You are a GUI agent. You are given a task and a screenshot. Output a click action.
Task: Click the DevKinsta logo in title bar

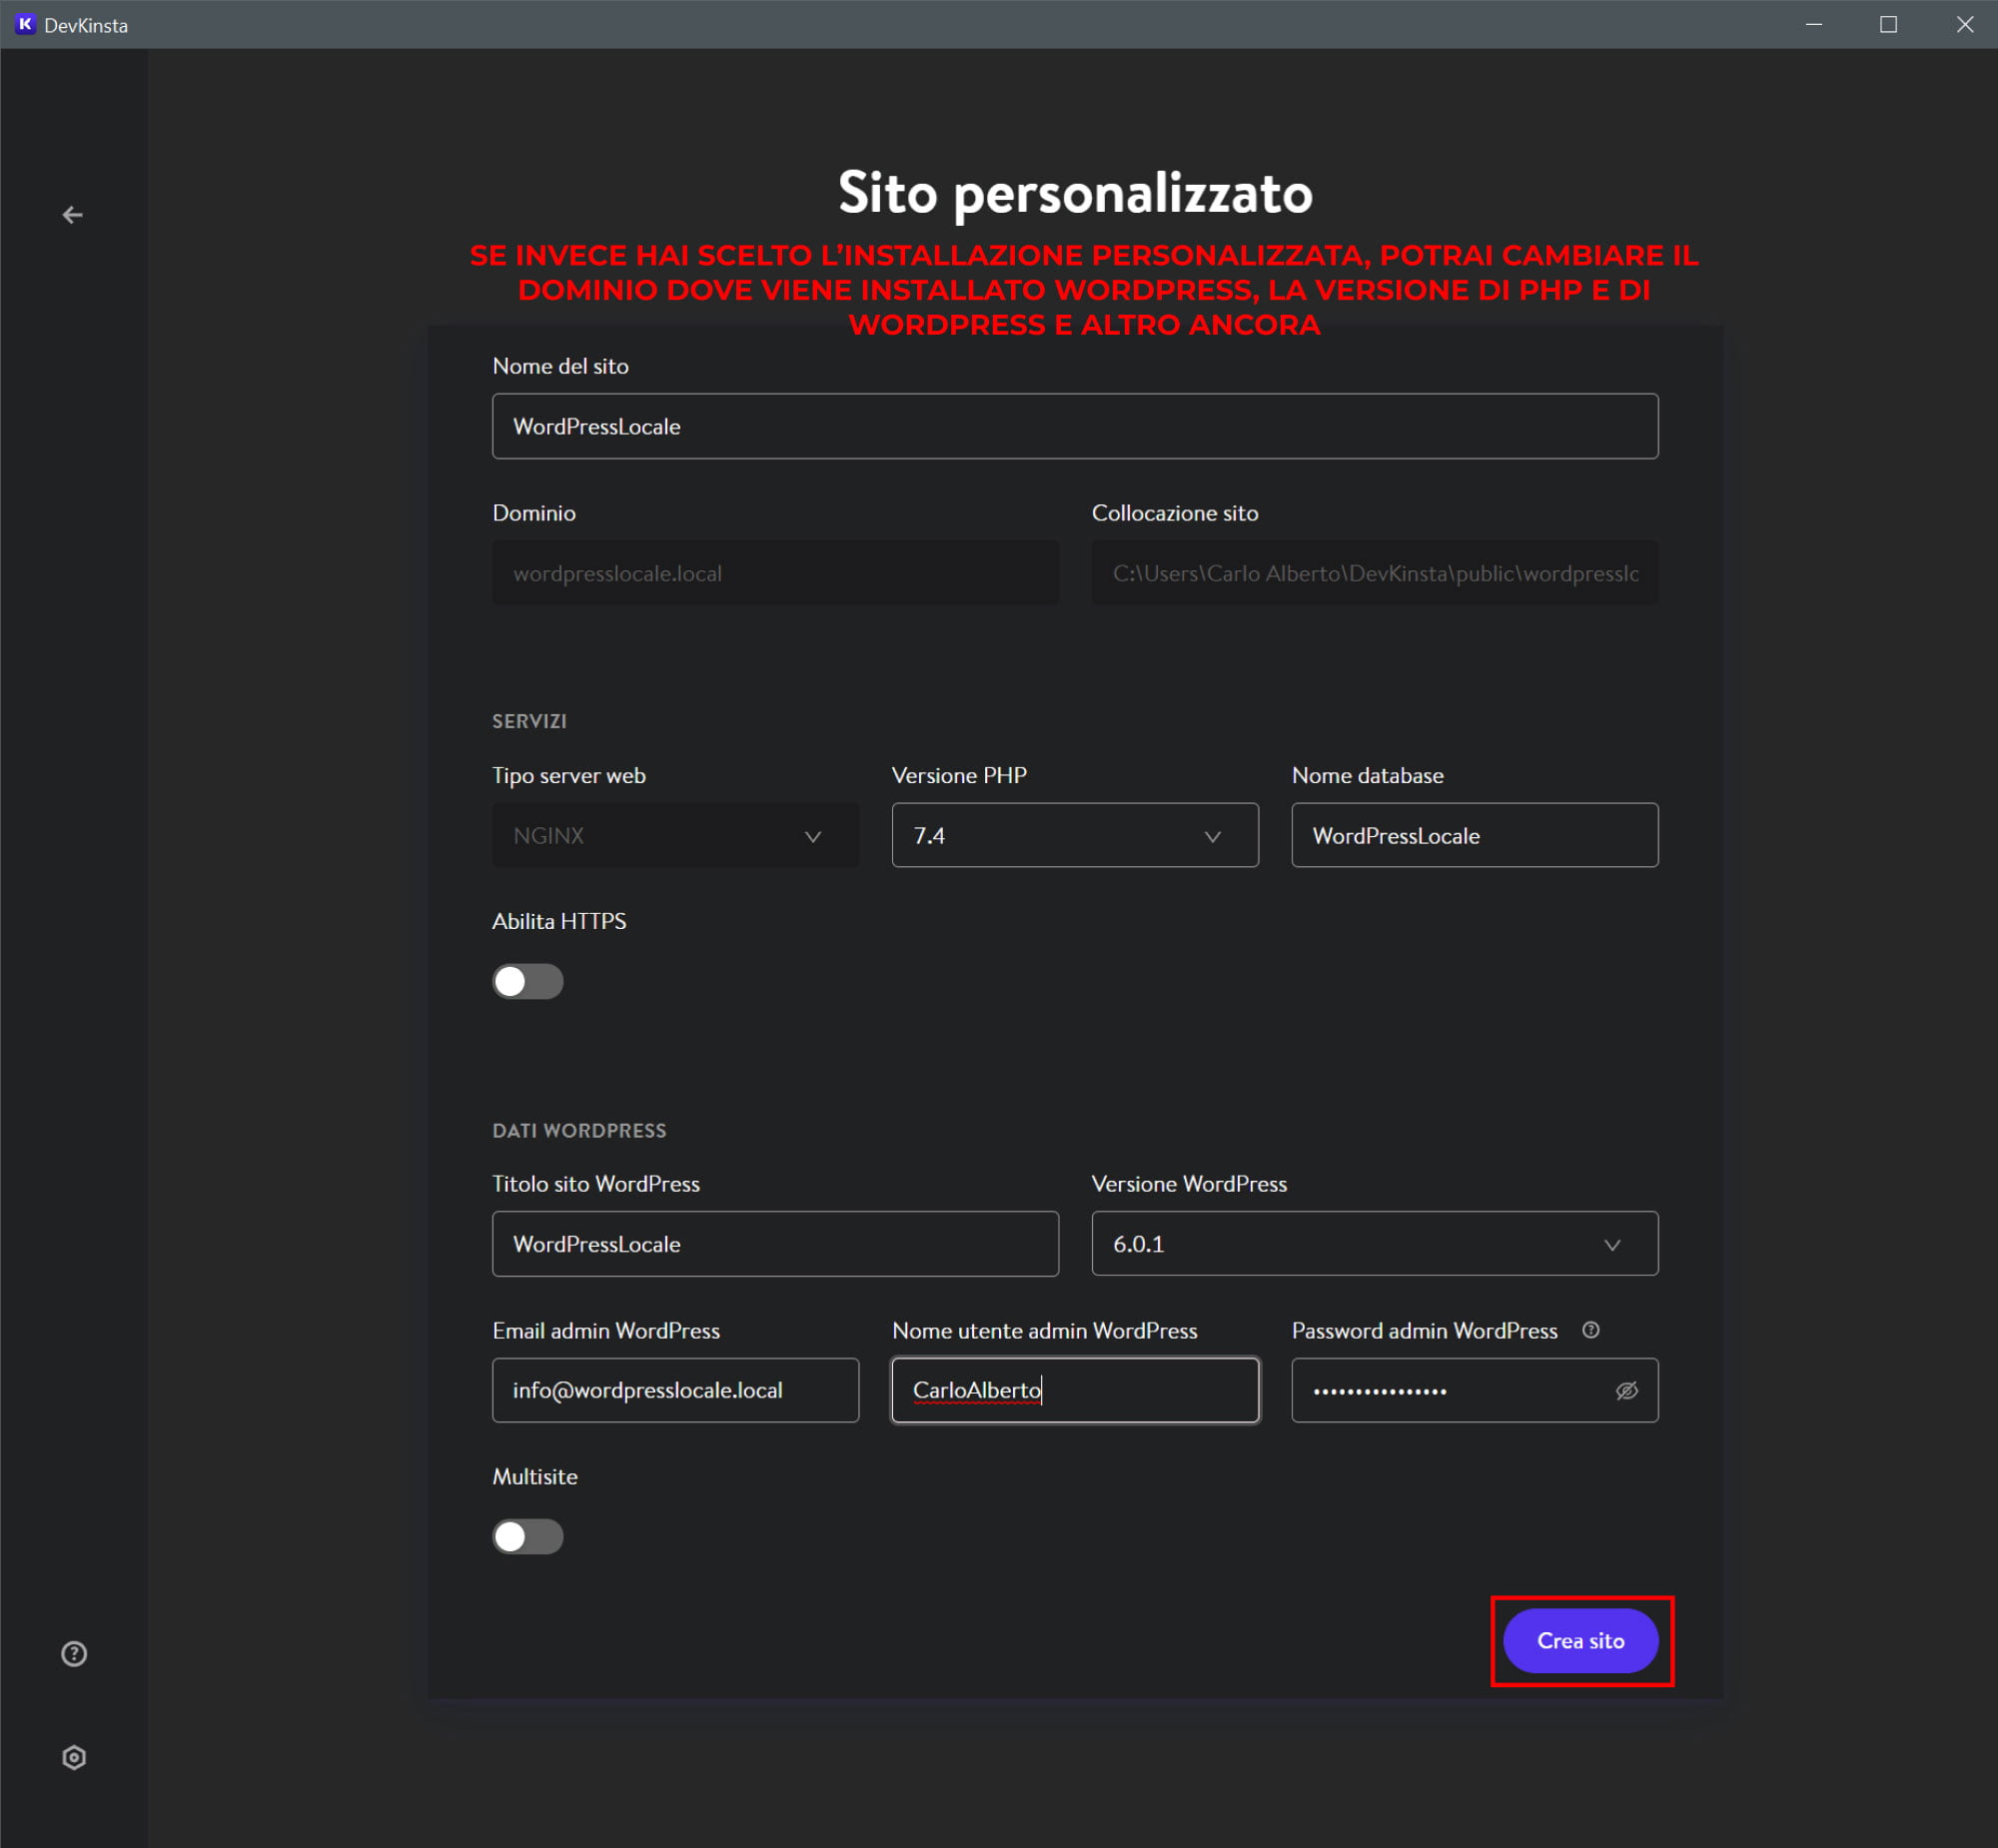tap(25, 24)
